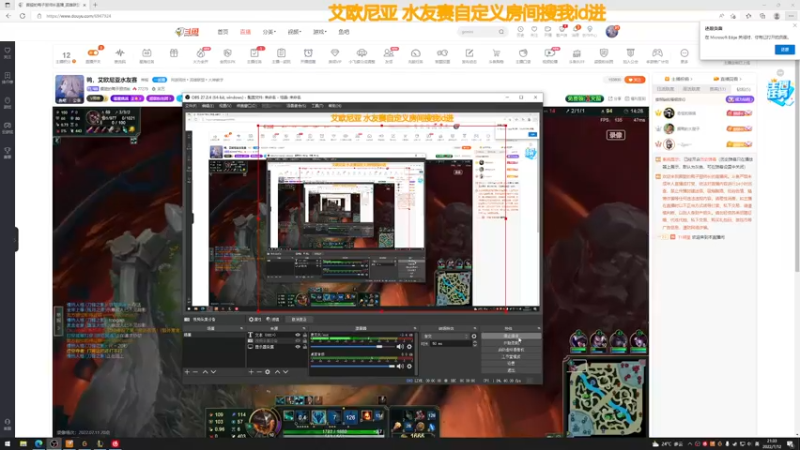Open the diamond icon in streamer toolbar
Screen dimensions: 800x450
335,53
